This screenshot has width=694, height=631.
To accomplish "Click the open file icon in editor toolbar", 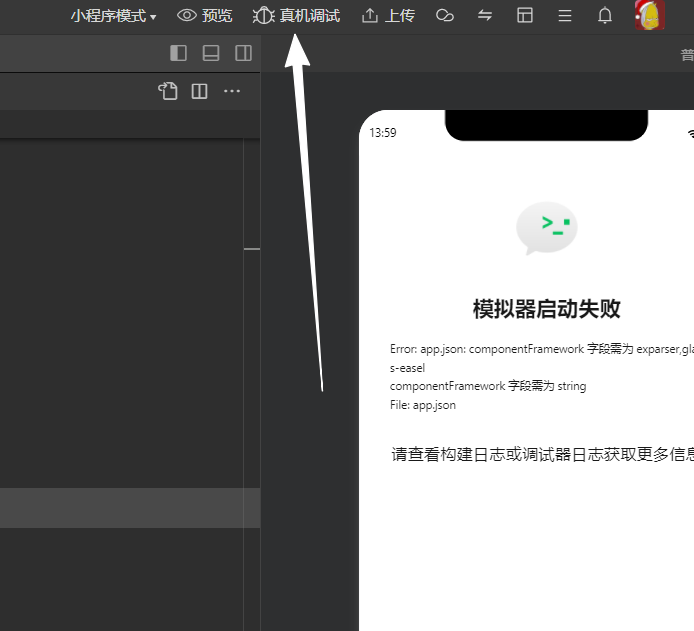I will pyautogui.click(x=168, y=91).
